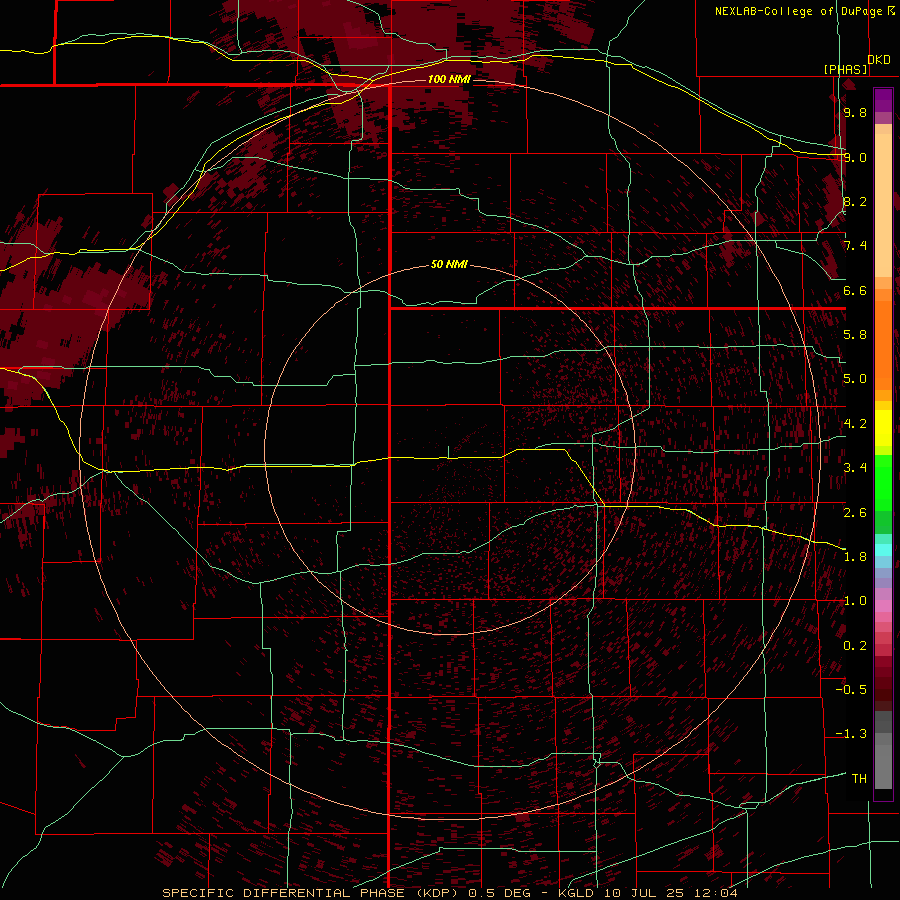Click the NEXLAB-College of DuPage credit text
This screenshot has width=900, height=900.
tap(798, 11)
